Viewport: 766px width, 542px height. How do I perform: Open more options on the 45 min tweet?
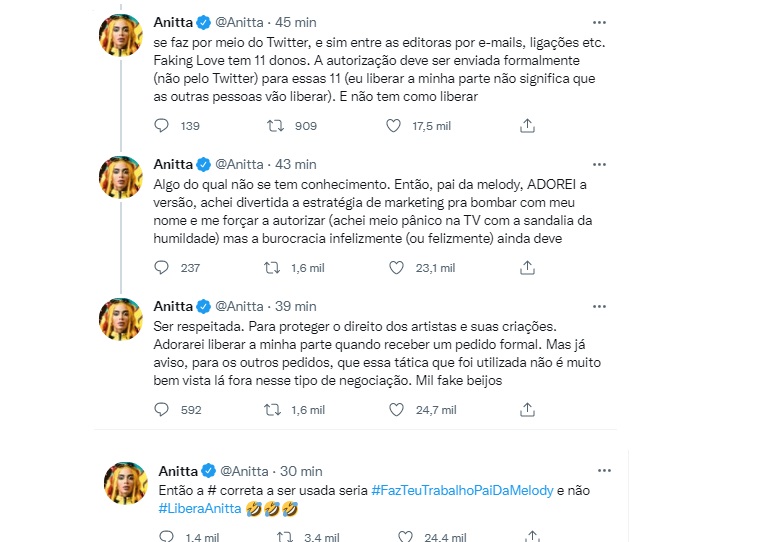[598, 21]
